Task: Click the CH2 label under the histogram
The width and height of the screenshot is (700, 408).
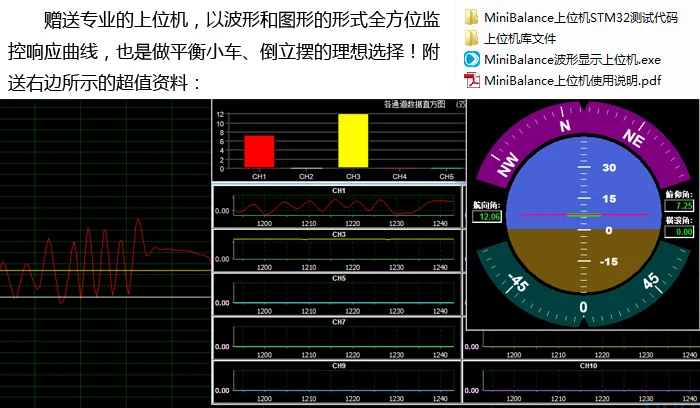Action: click(x=306, y=176)
